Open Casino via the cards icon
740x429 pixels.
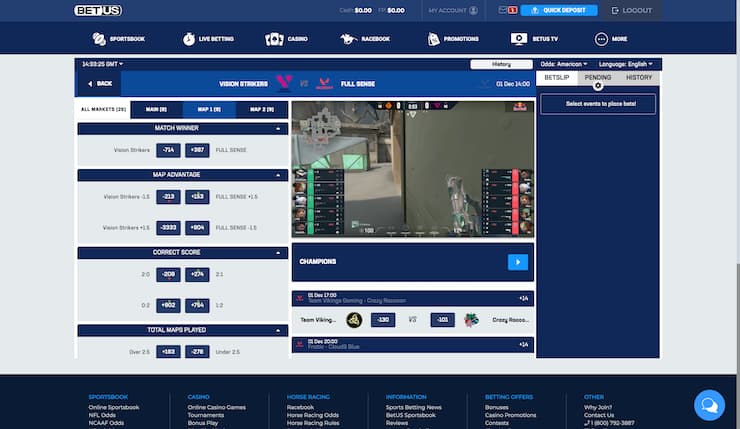click(x=273, y=39)
